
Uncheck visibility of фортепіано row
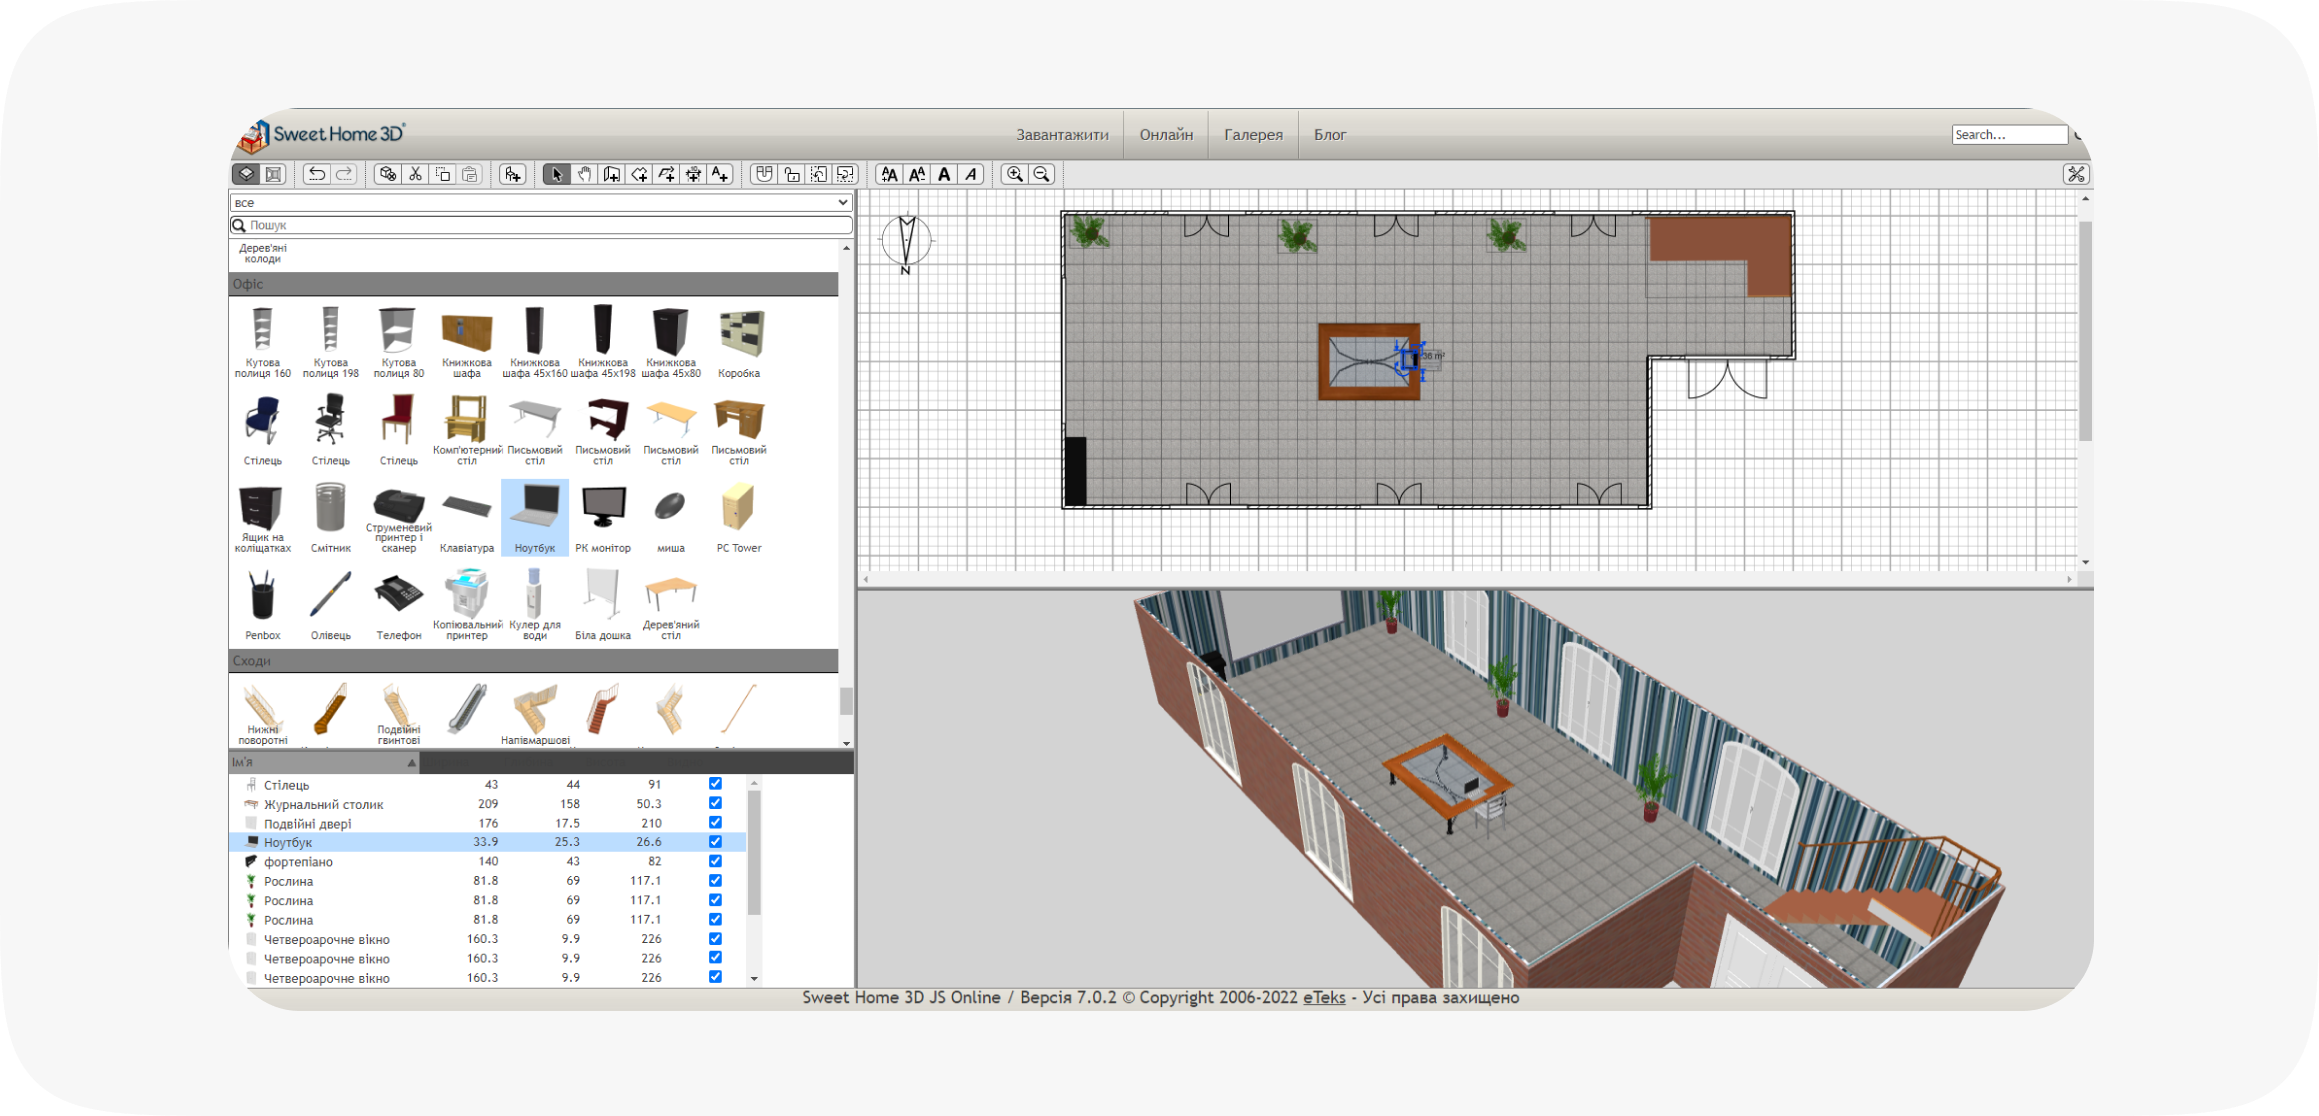click(715, 861)
